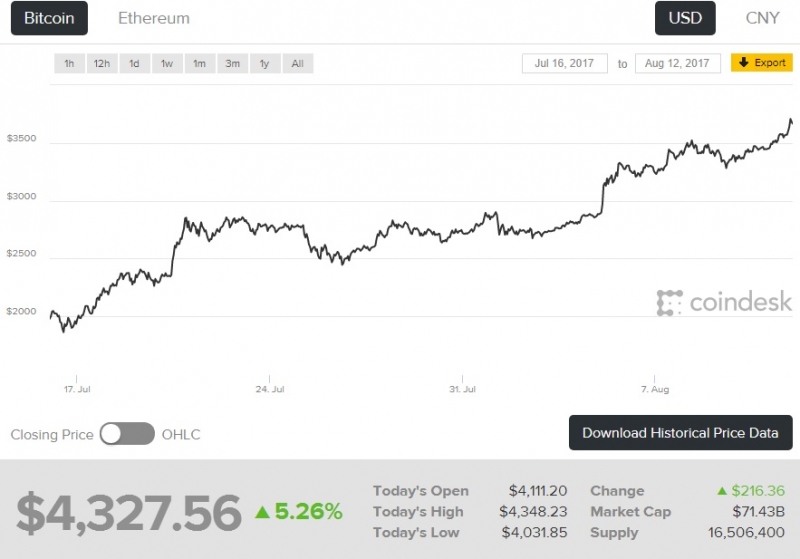Show the 1y time range
This screenshot has width=800, height=559.
[x=265, y=64]
